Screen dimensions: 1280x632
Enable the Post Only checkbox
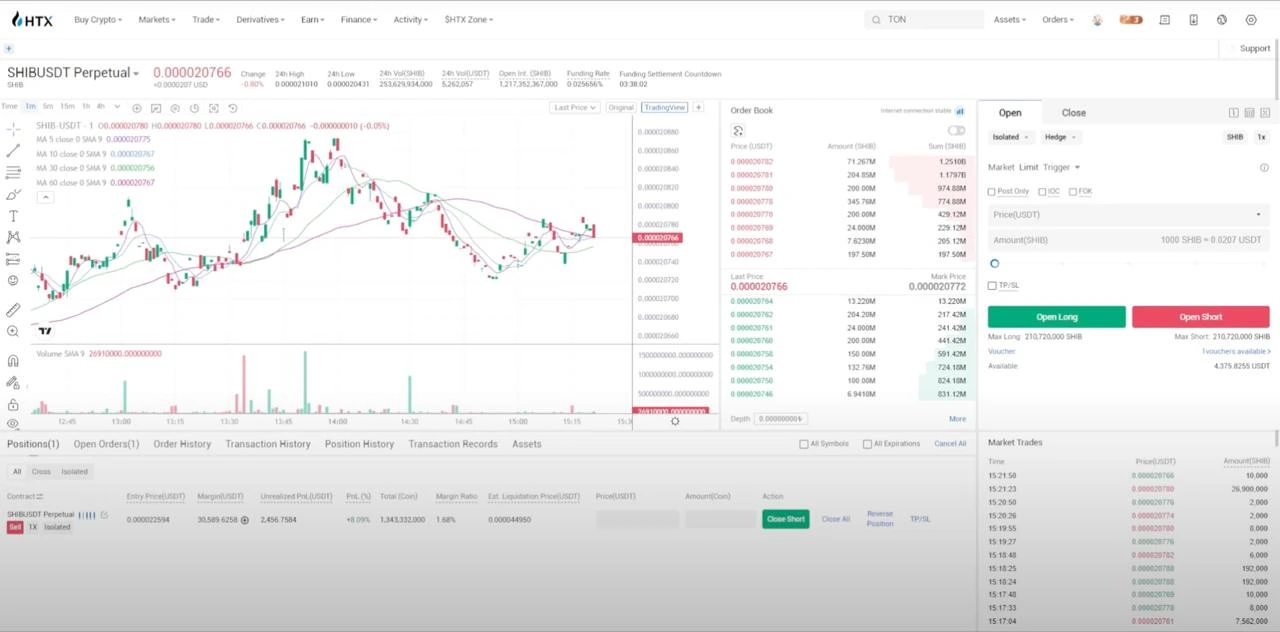[992, 192]
